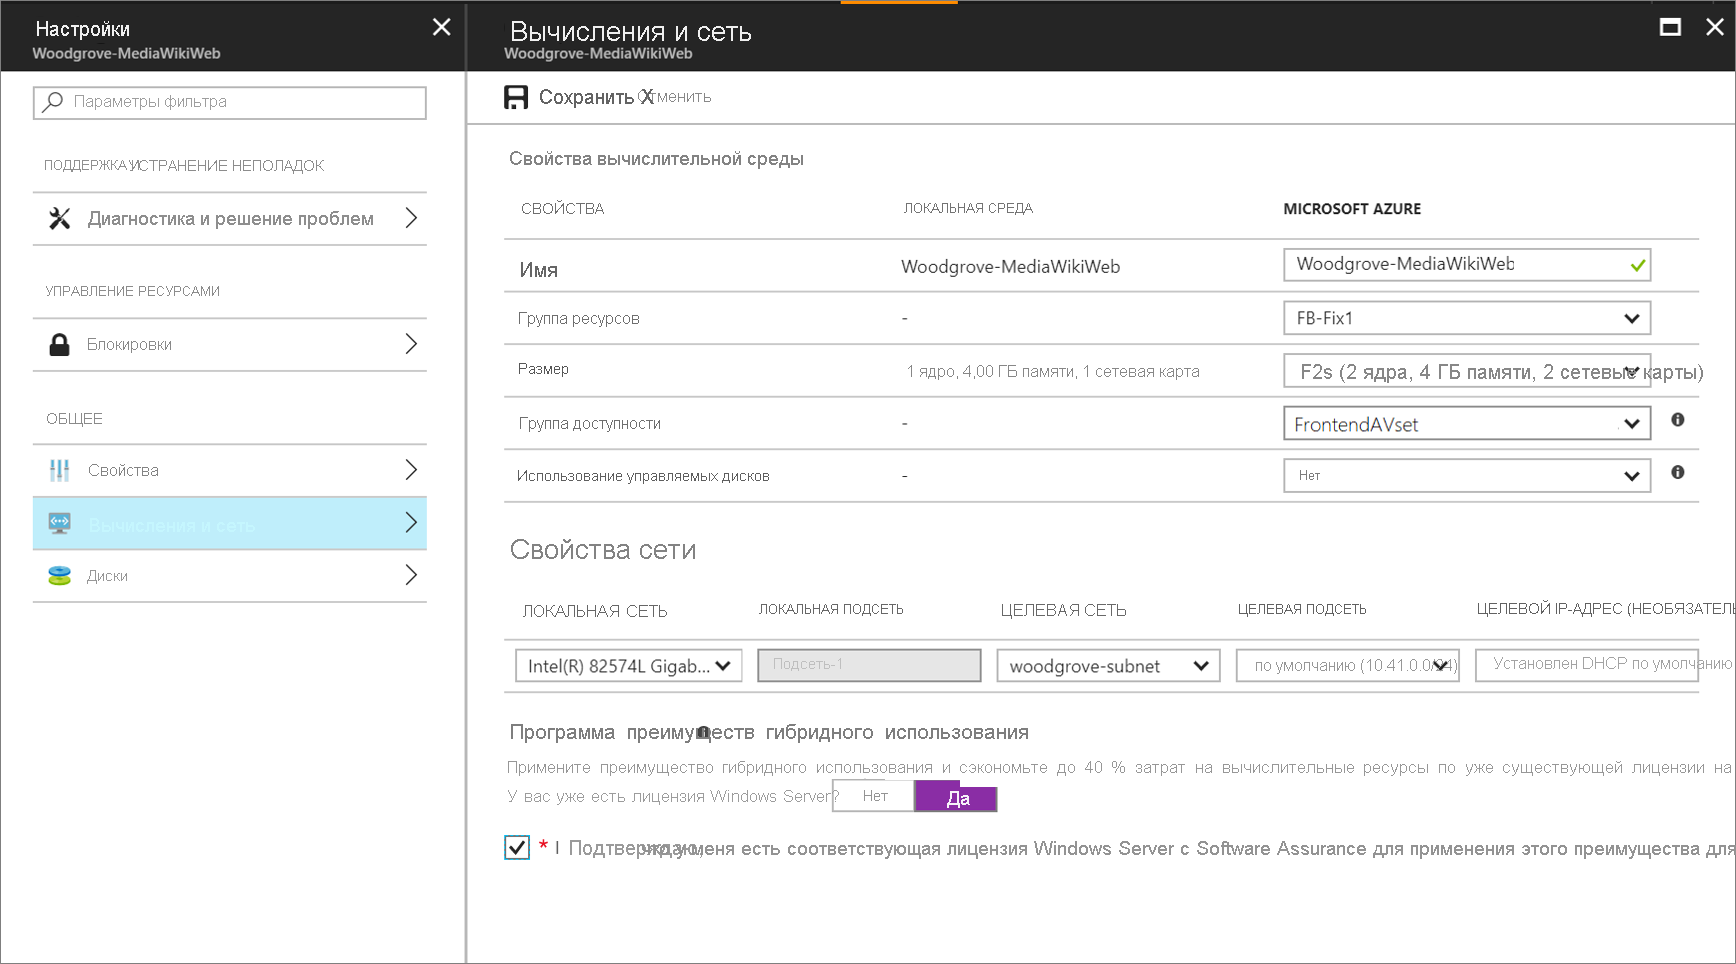This screenshot has width=1736, height=964.
Task: Click the Использование управляемых дисков label
Action: [643, 476]
